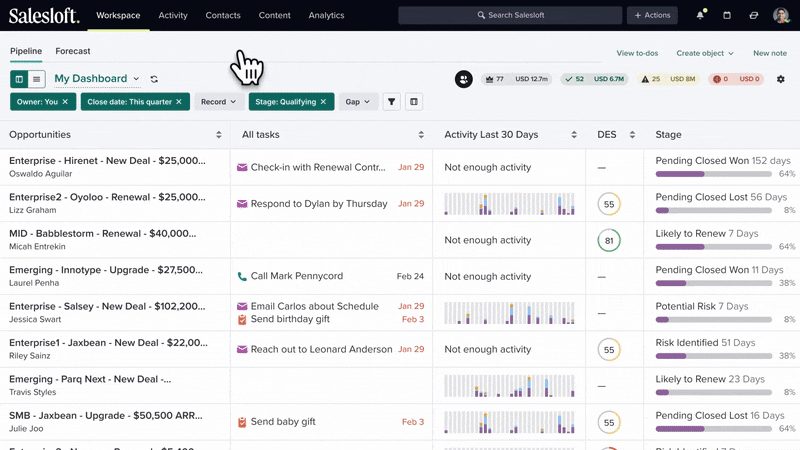
Task: Open the calendar icon in top bar
Action: tap(727, 15)
